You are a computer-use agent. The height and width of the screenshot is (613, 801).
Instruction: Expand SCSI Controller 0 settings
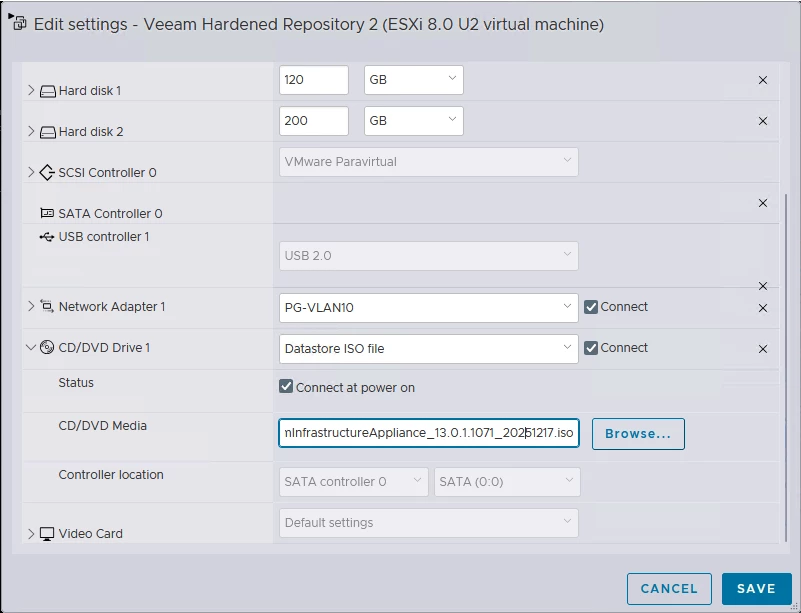tap(31, 172)
